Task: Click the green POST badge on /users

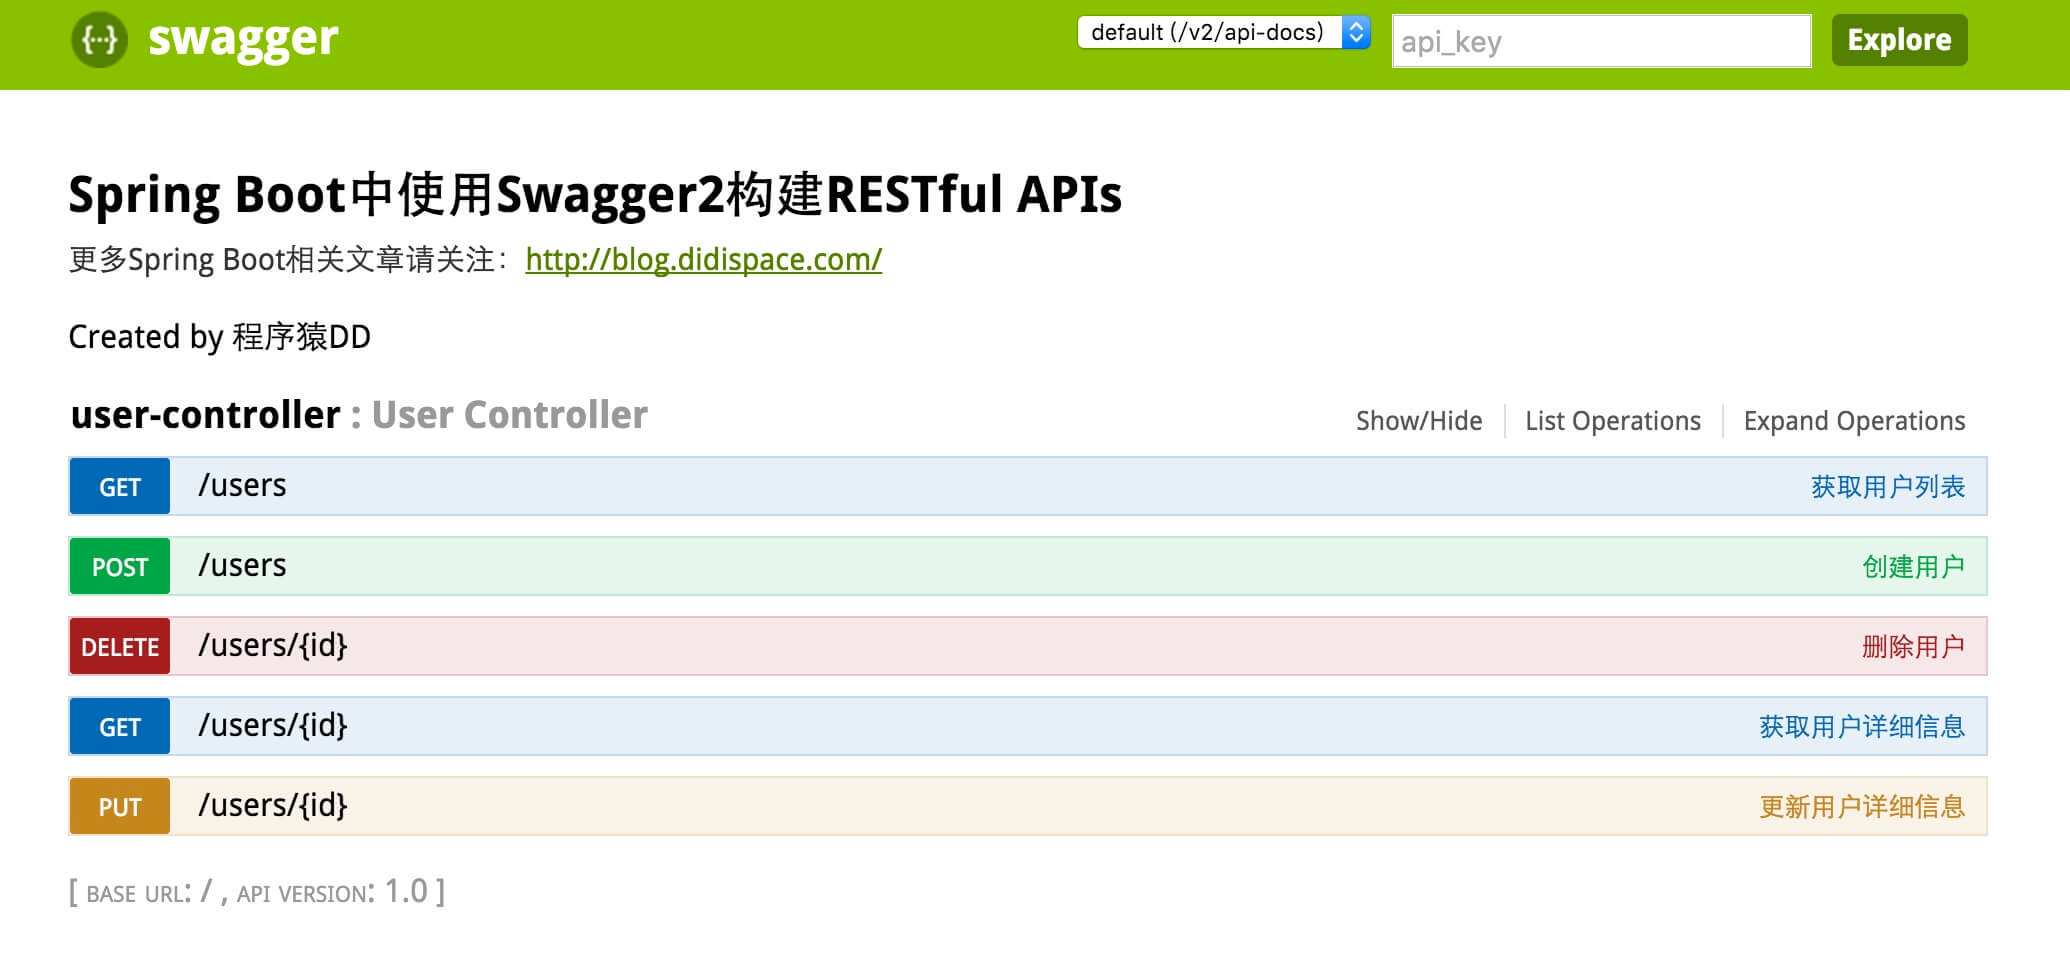Action: pos(119,566)
